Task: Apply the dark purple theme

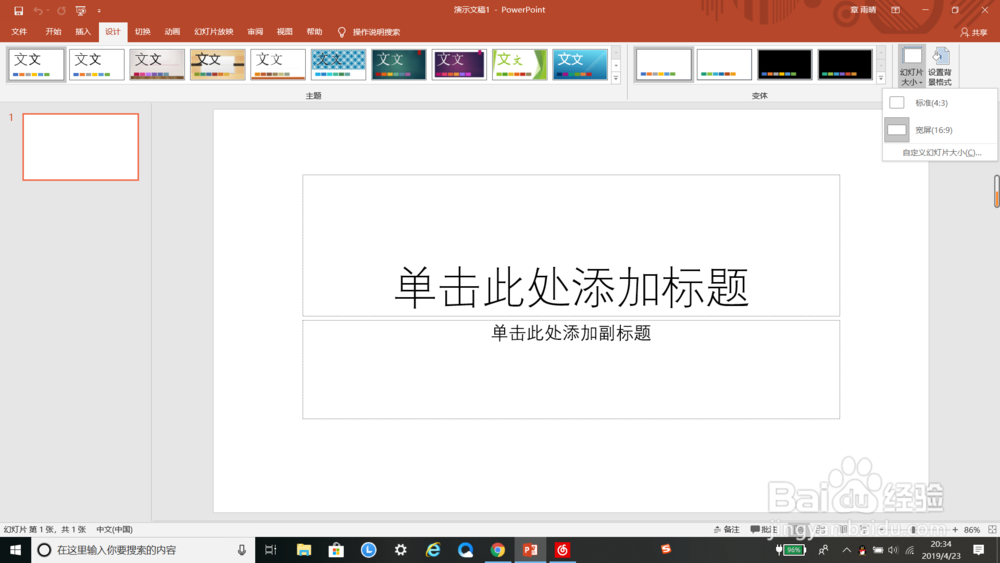Action: coord(459,64)
